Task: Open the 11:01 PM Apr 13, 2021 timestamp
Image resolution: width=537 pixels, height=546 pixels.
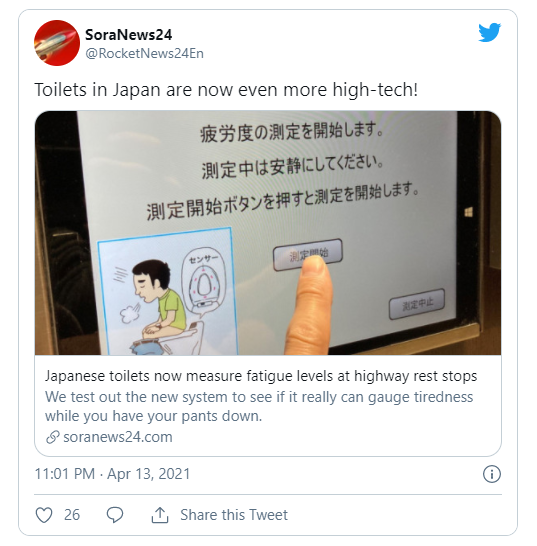Action: pos(112,474)
